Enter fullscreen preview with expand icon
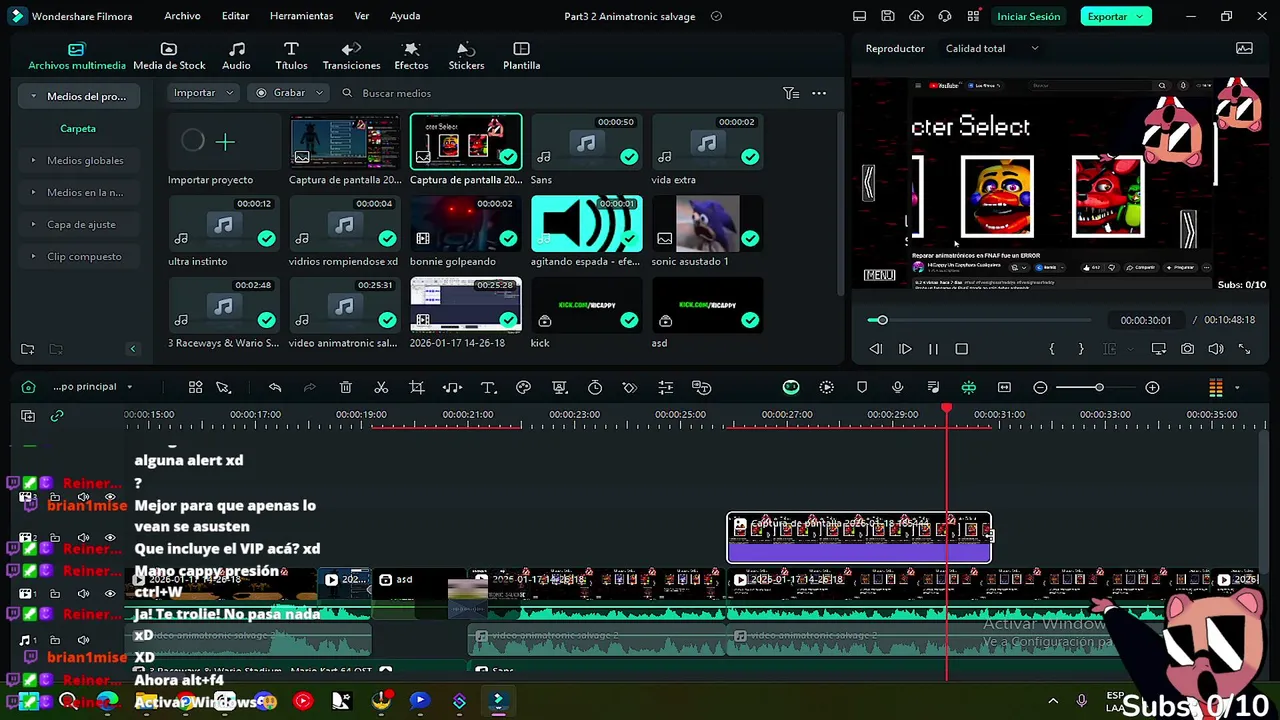This screenshot has width=1280, height=720. click(1244, 349)
